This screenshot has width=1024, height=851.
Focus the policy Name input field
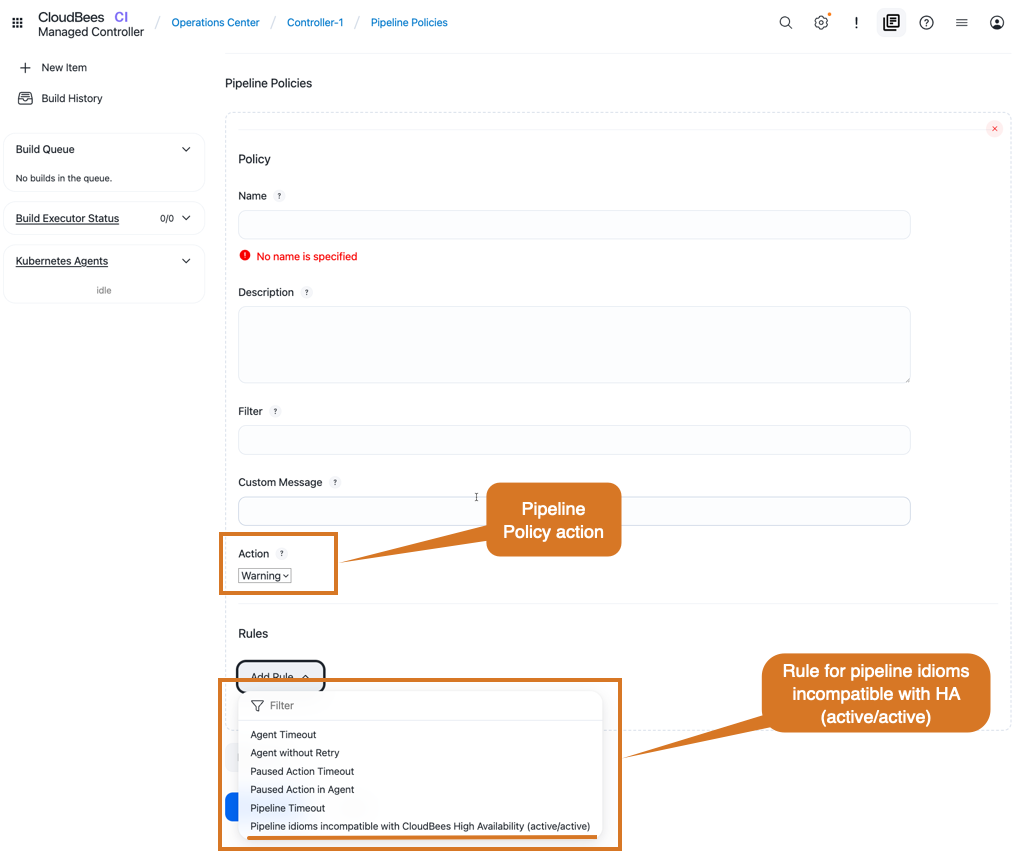[574, 225]
